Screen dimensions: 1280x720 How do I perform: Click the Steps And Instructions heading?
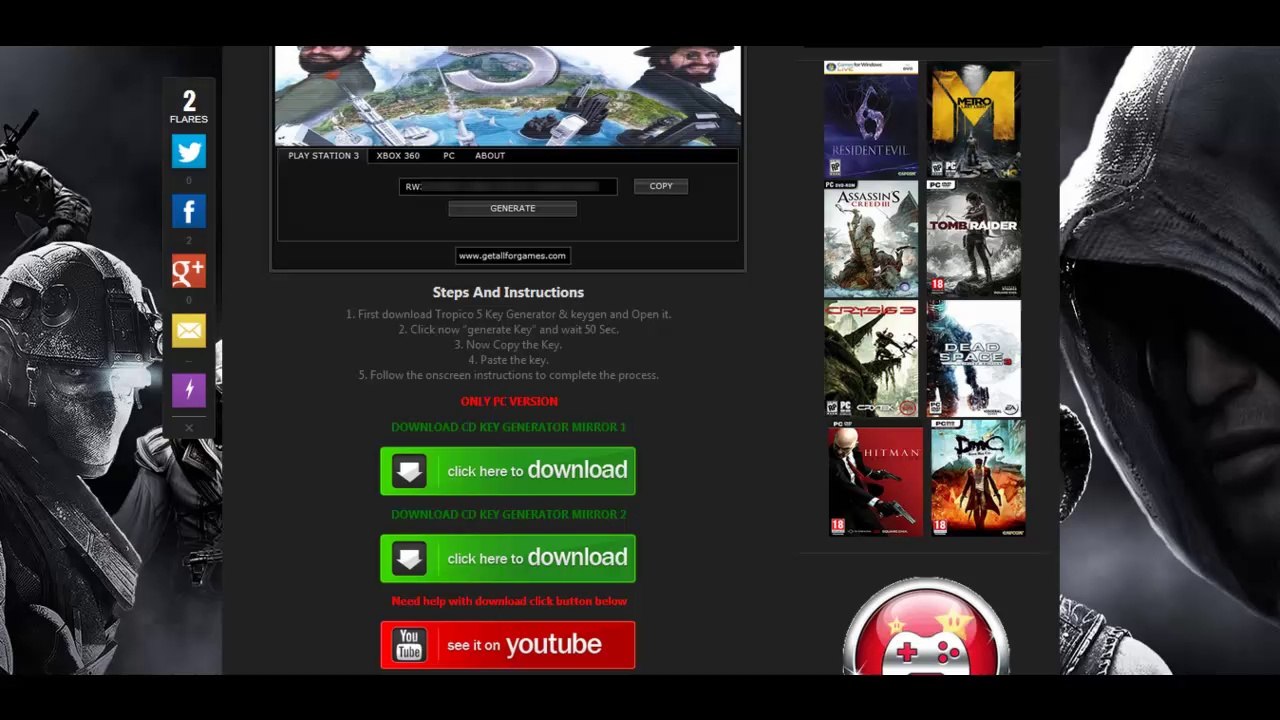(x=508, y=292)
